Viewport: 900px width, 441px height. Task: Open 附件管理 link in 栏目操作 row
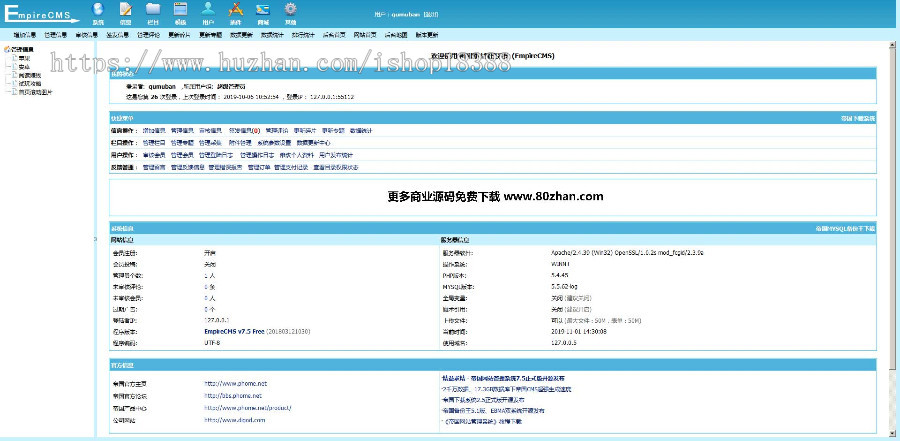[240, 142]
